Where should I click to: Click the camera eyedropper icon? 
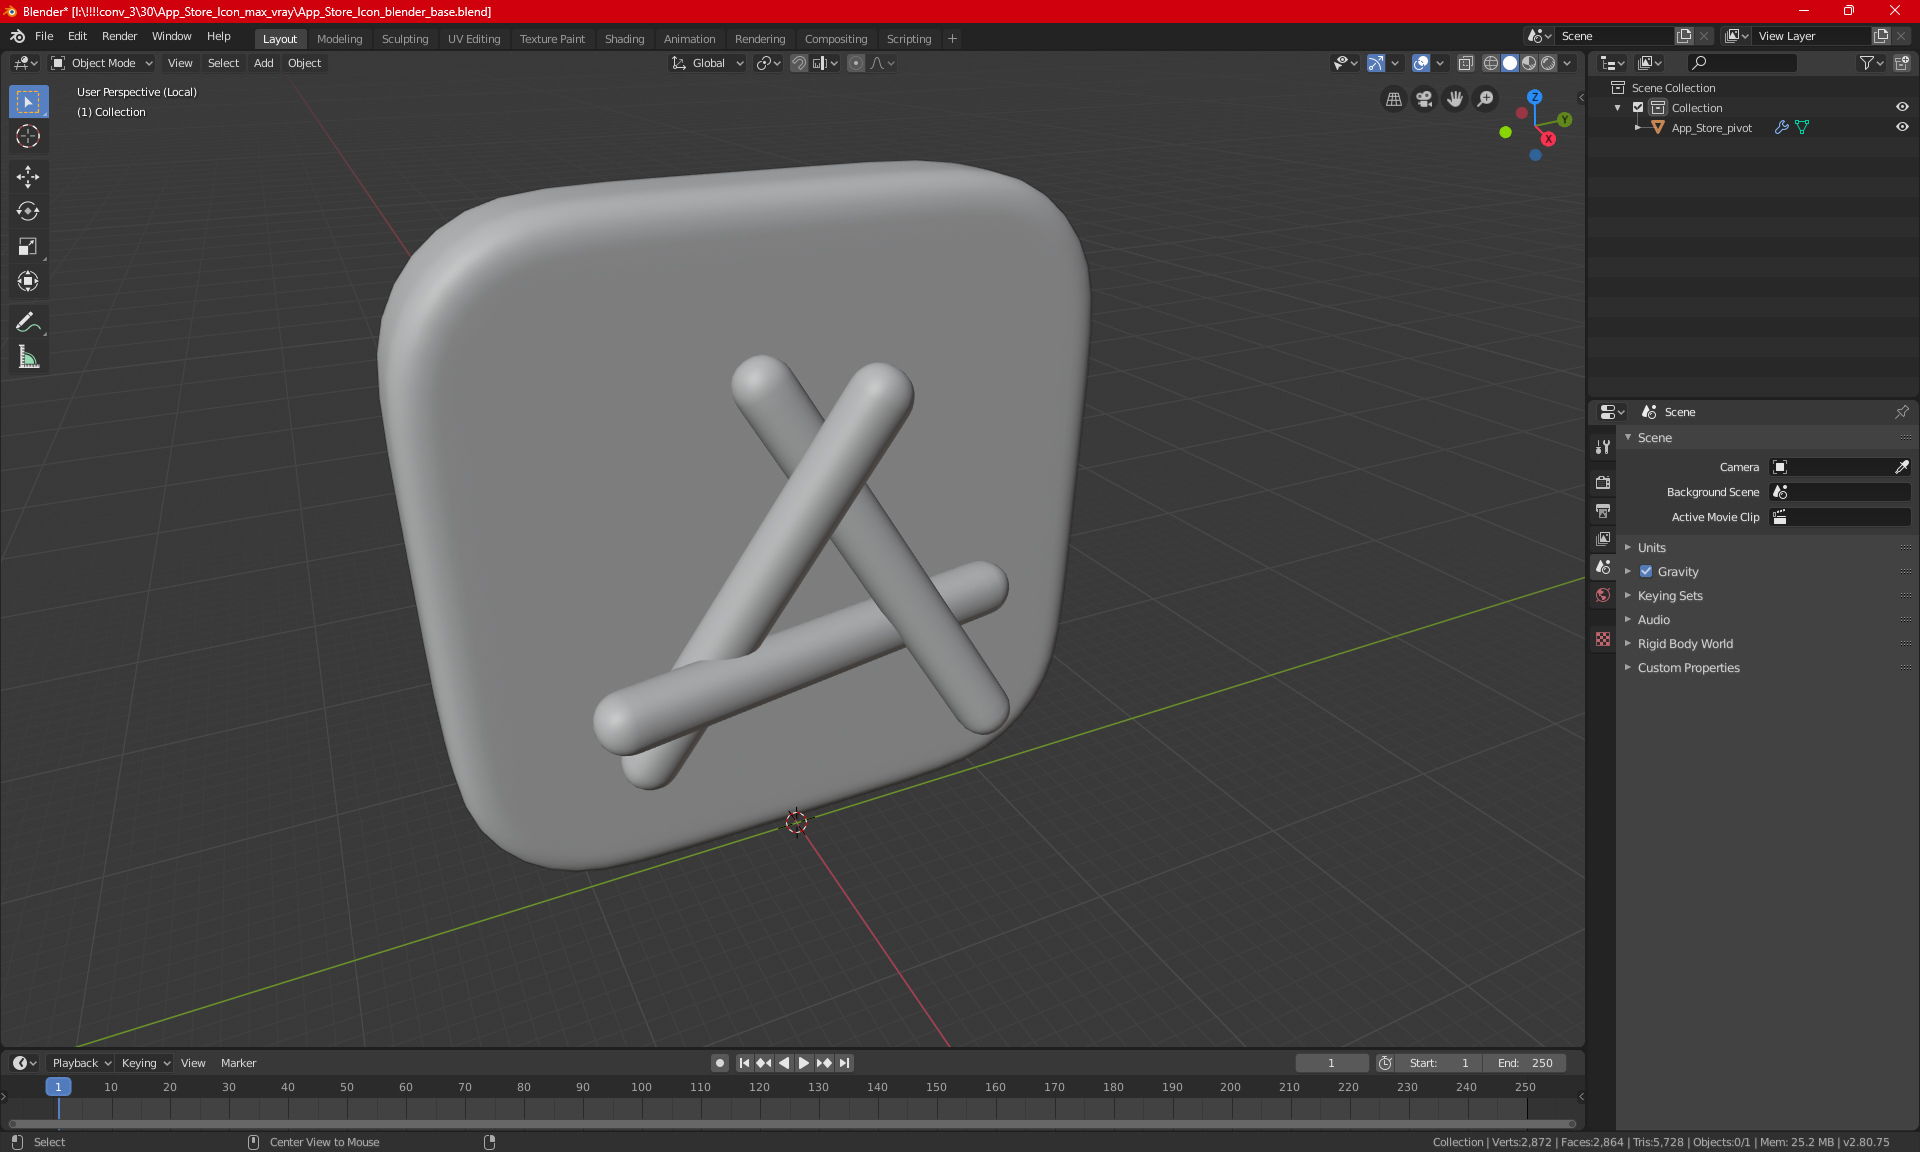(x=1902, y=467)
